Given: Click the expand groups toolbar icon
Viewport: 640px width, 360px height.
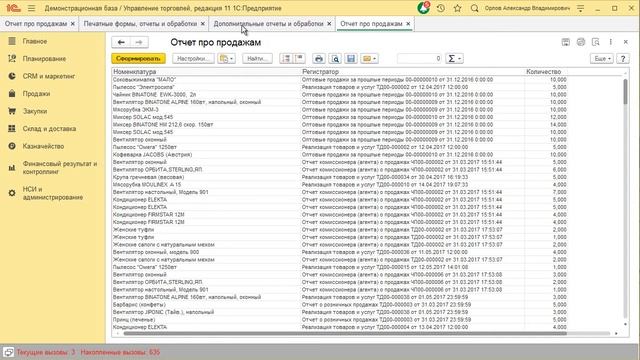Looking at the screenshot, I should tap(286, 59).
